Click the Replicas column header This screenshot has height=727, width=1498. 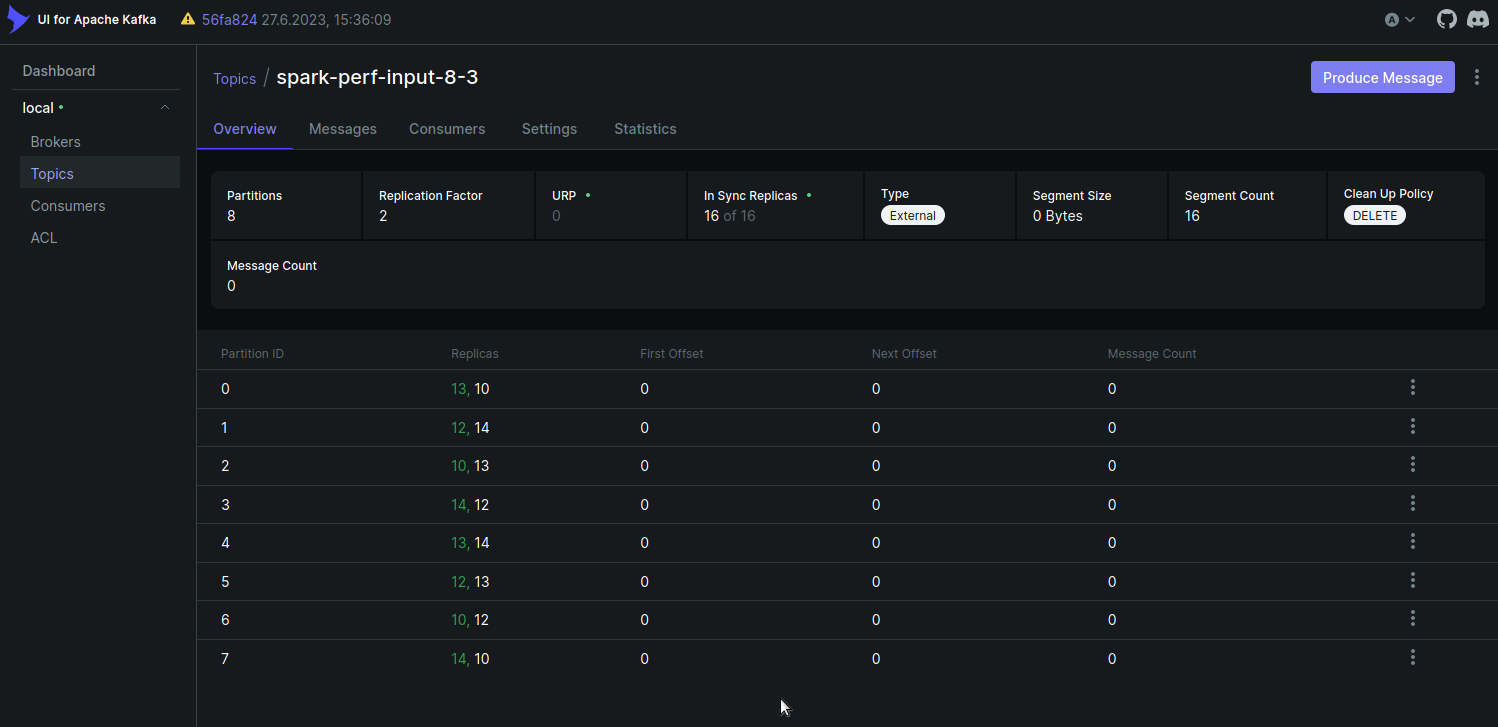pos(475,354)
